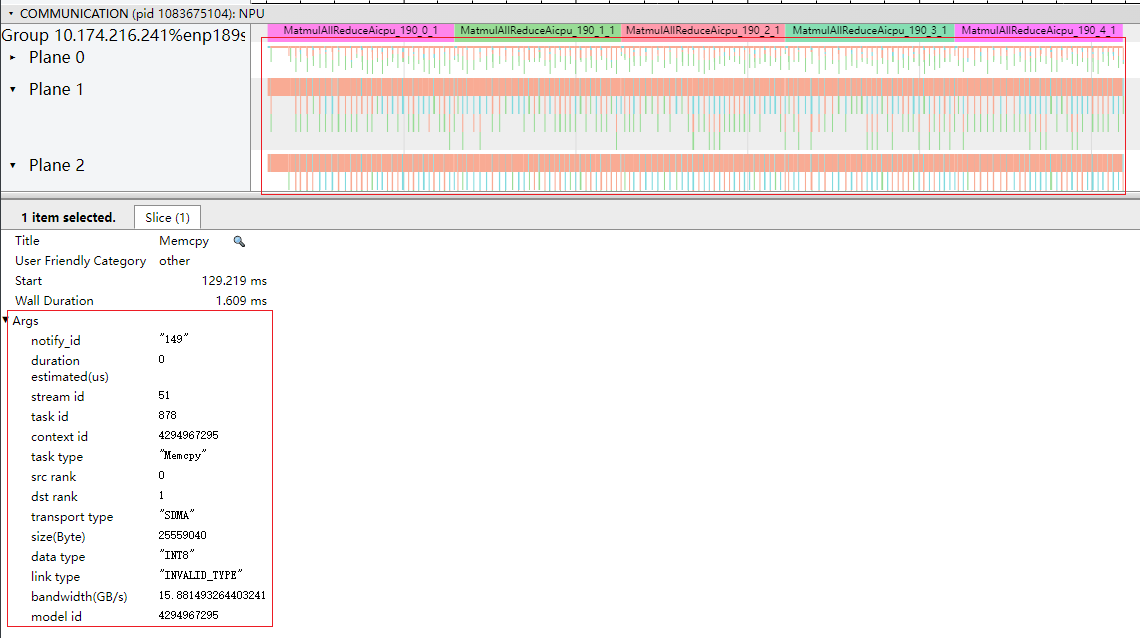Viewport: 1140px width, 638px height.
Task: Click the Plane 1 track label
Action: click(x=56, y=89)
